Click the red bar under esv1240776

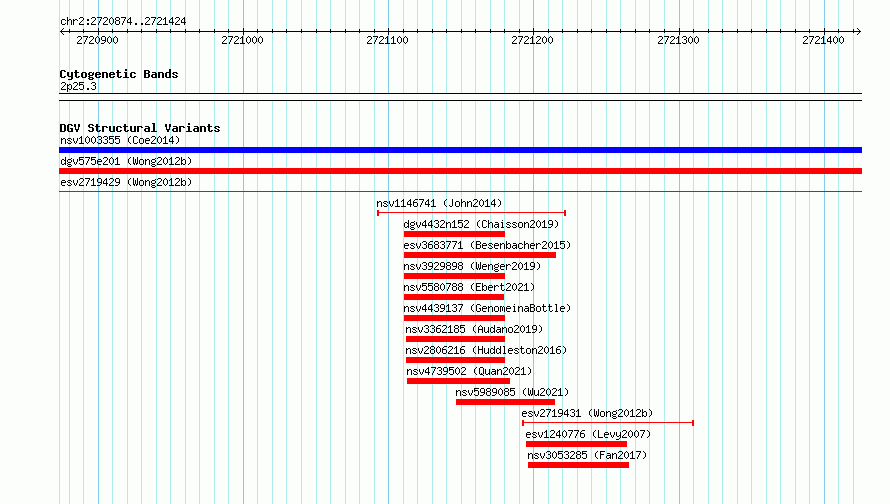[576, 444]
